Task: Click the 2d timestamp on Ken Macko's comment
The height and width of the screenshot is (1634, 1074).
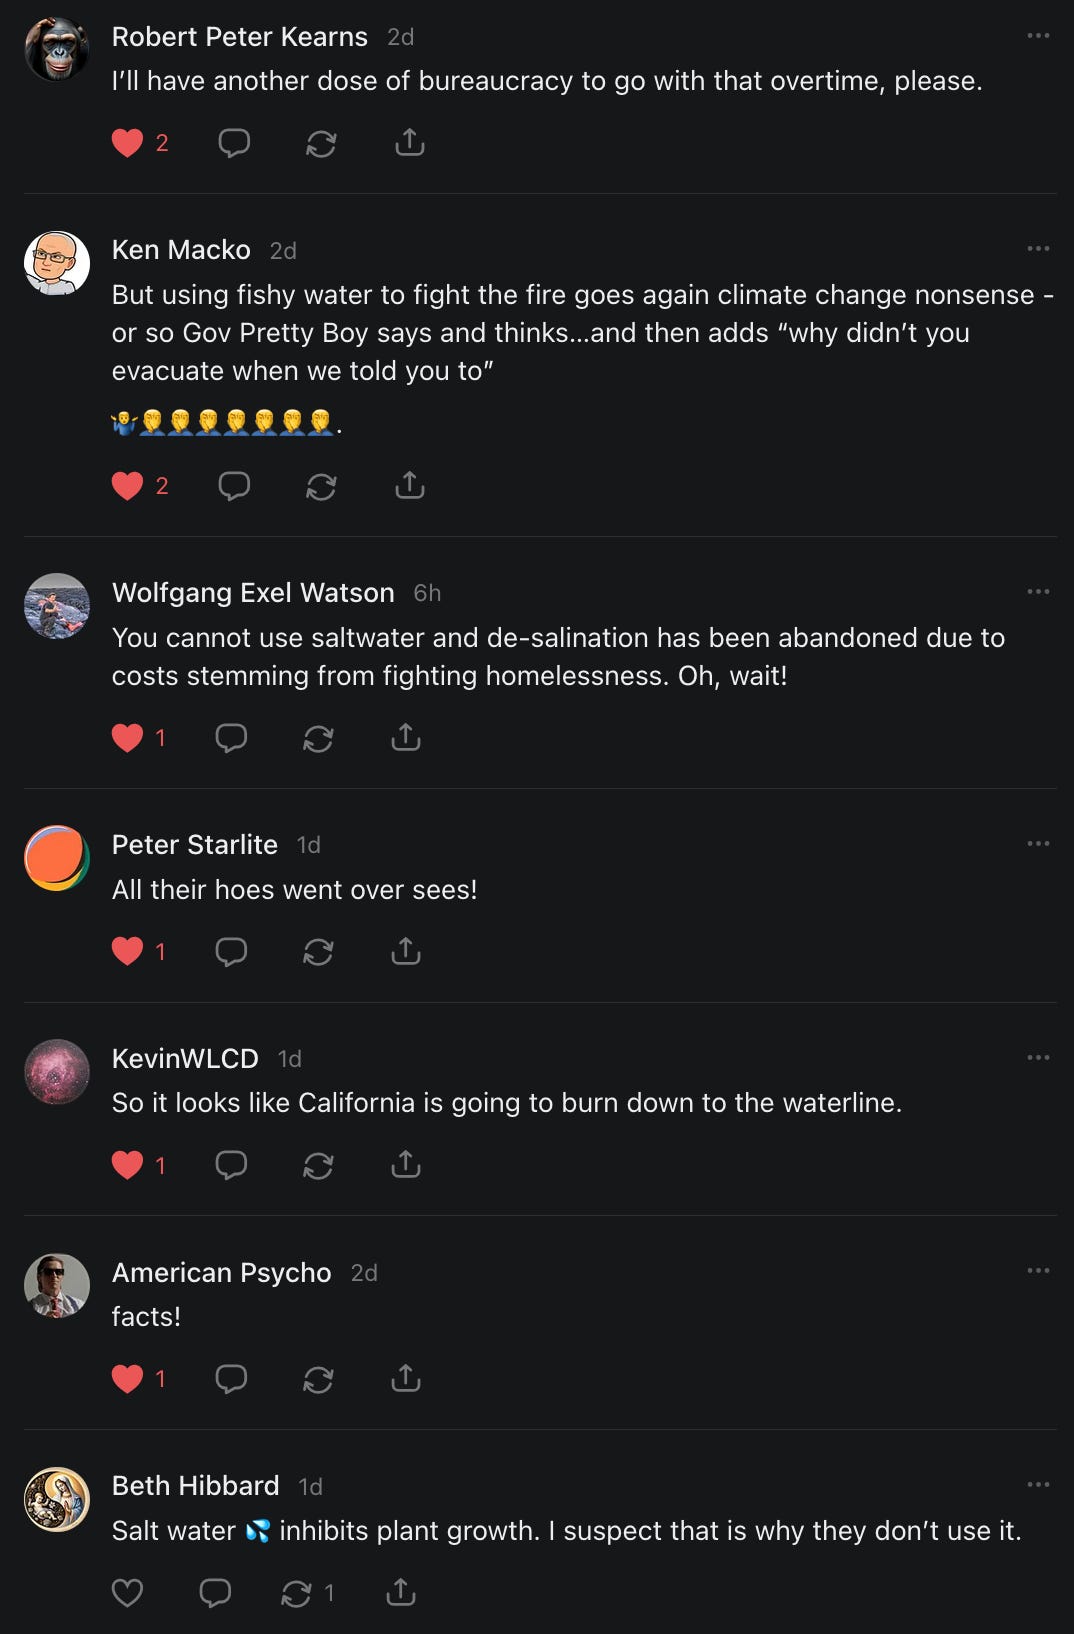Action: tap(283, 251)
